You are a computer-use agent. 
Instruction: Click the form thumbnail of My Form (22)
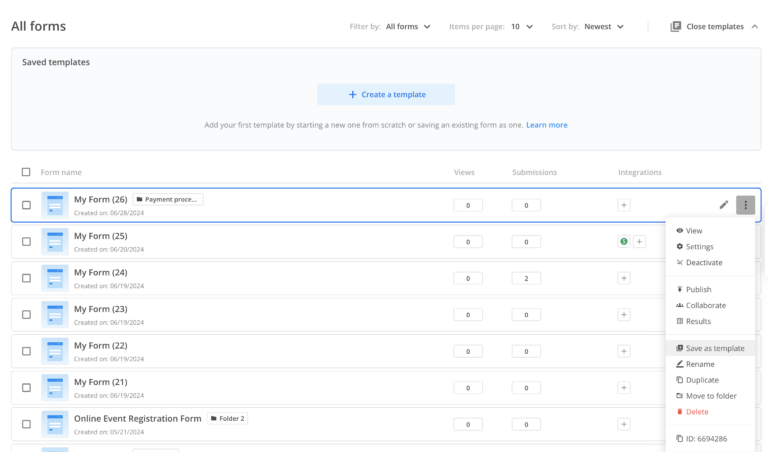[x=55, y=351]
